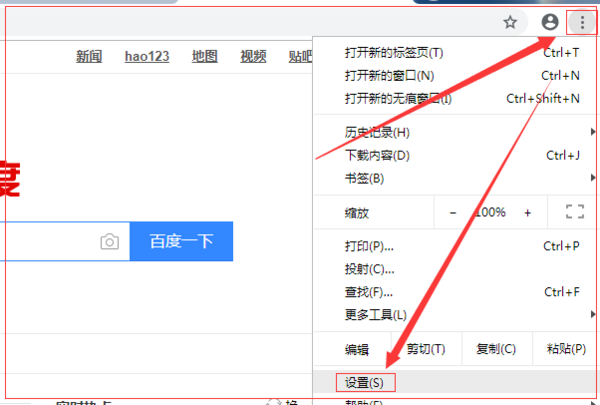Click the camera image search icon
This screenshot has height=405, width=600.
[x=109, y=242]
